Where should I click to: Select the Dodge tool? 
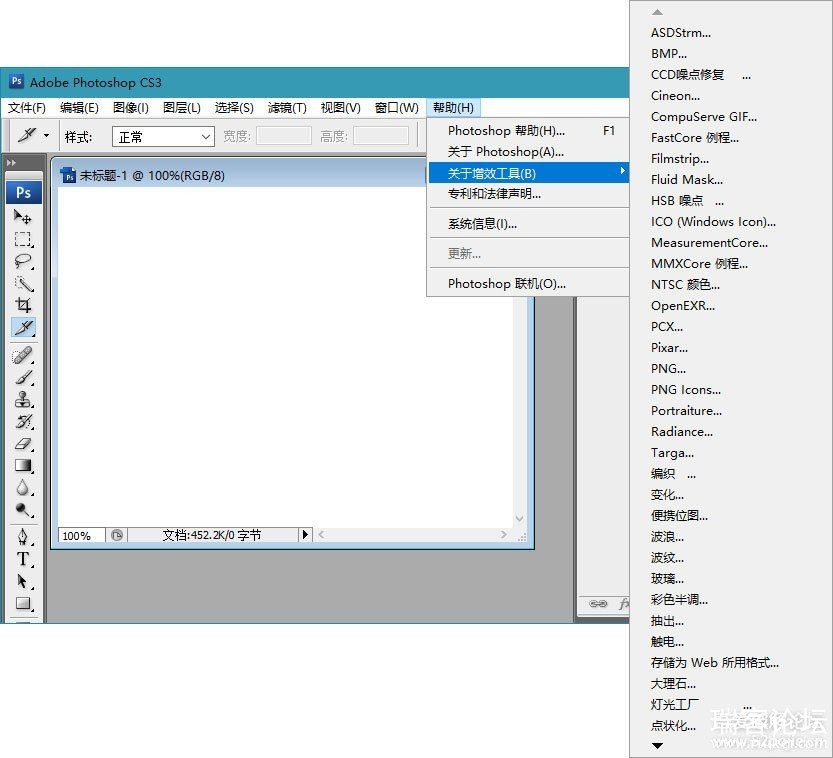[x=23, y=510]
